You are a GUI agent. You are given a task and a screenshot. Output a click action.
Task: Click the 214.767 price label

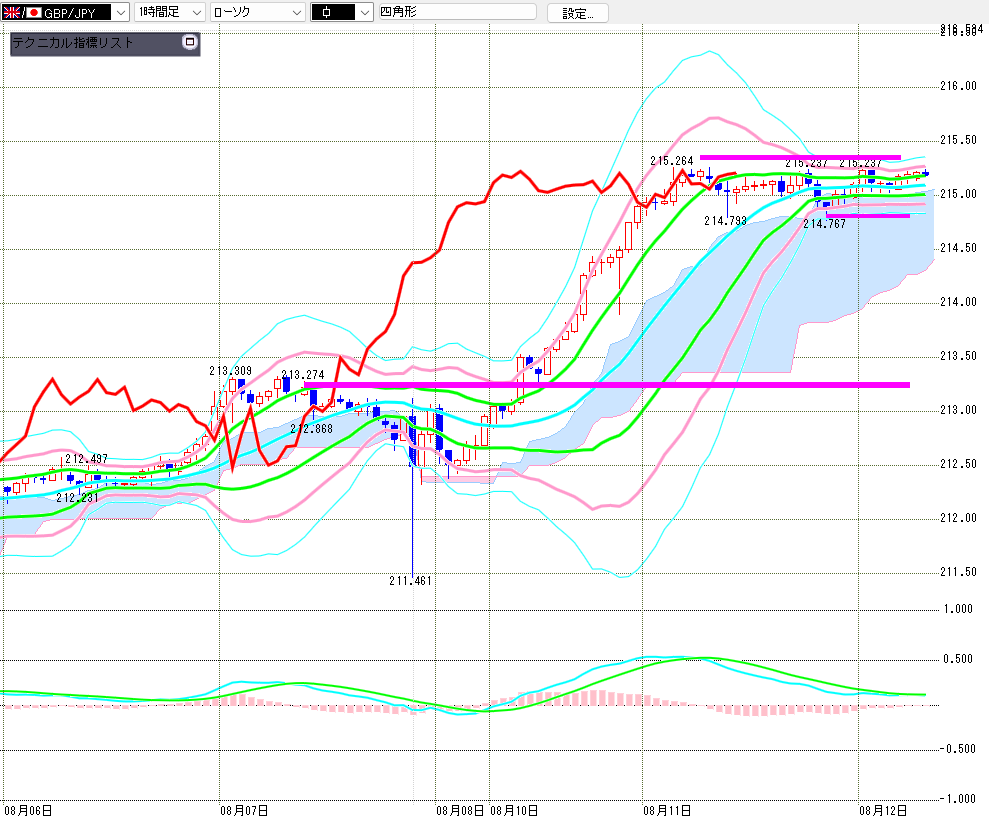pos(824,223)
